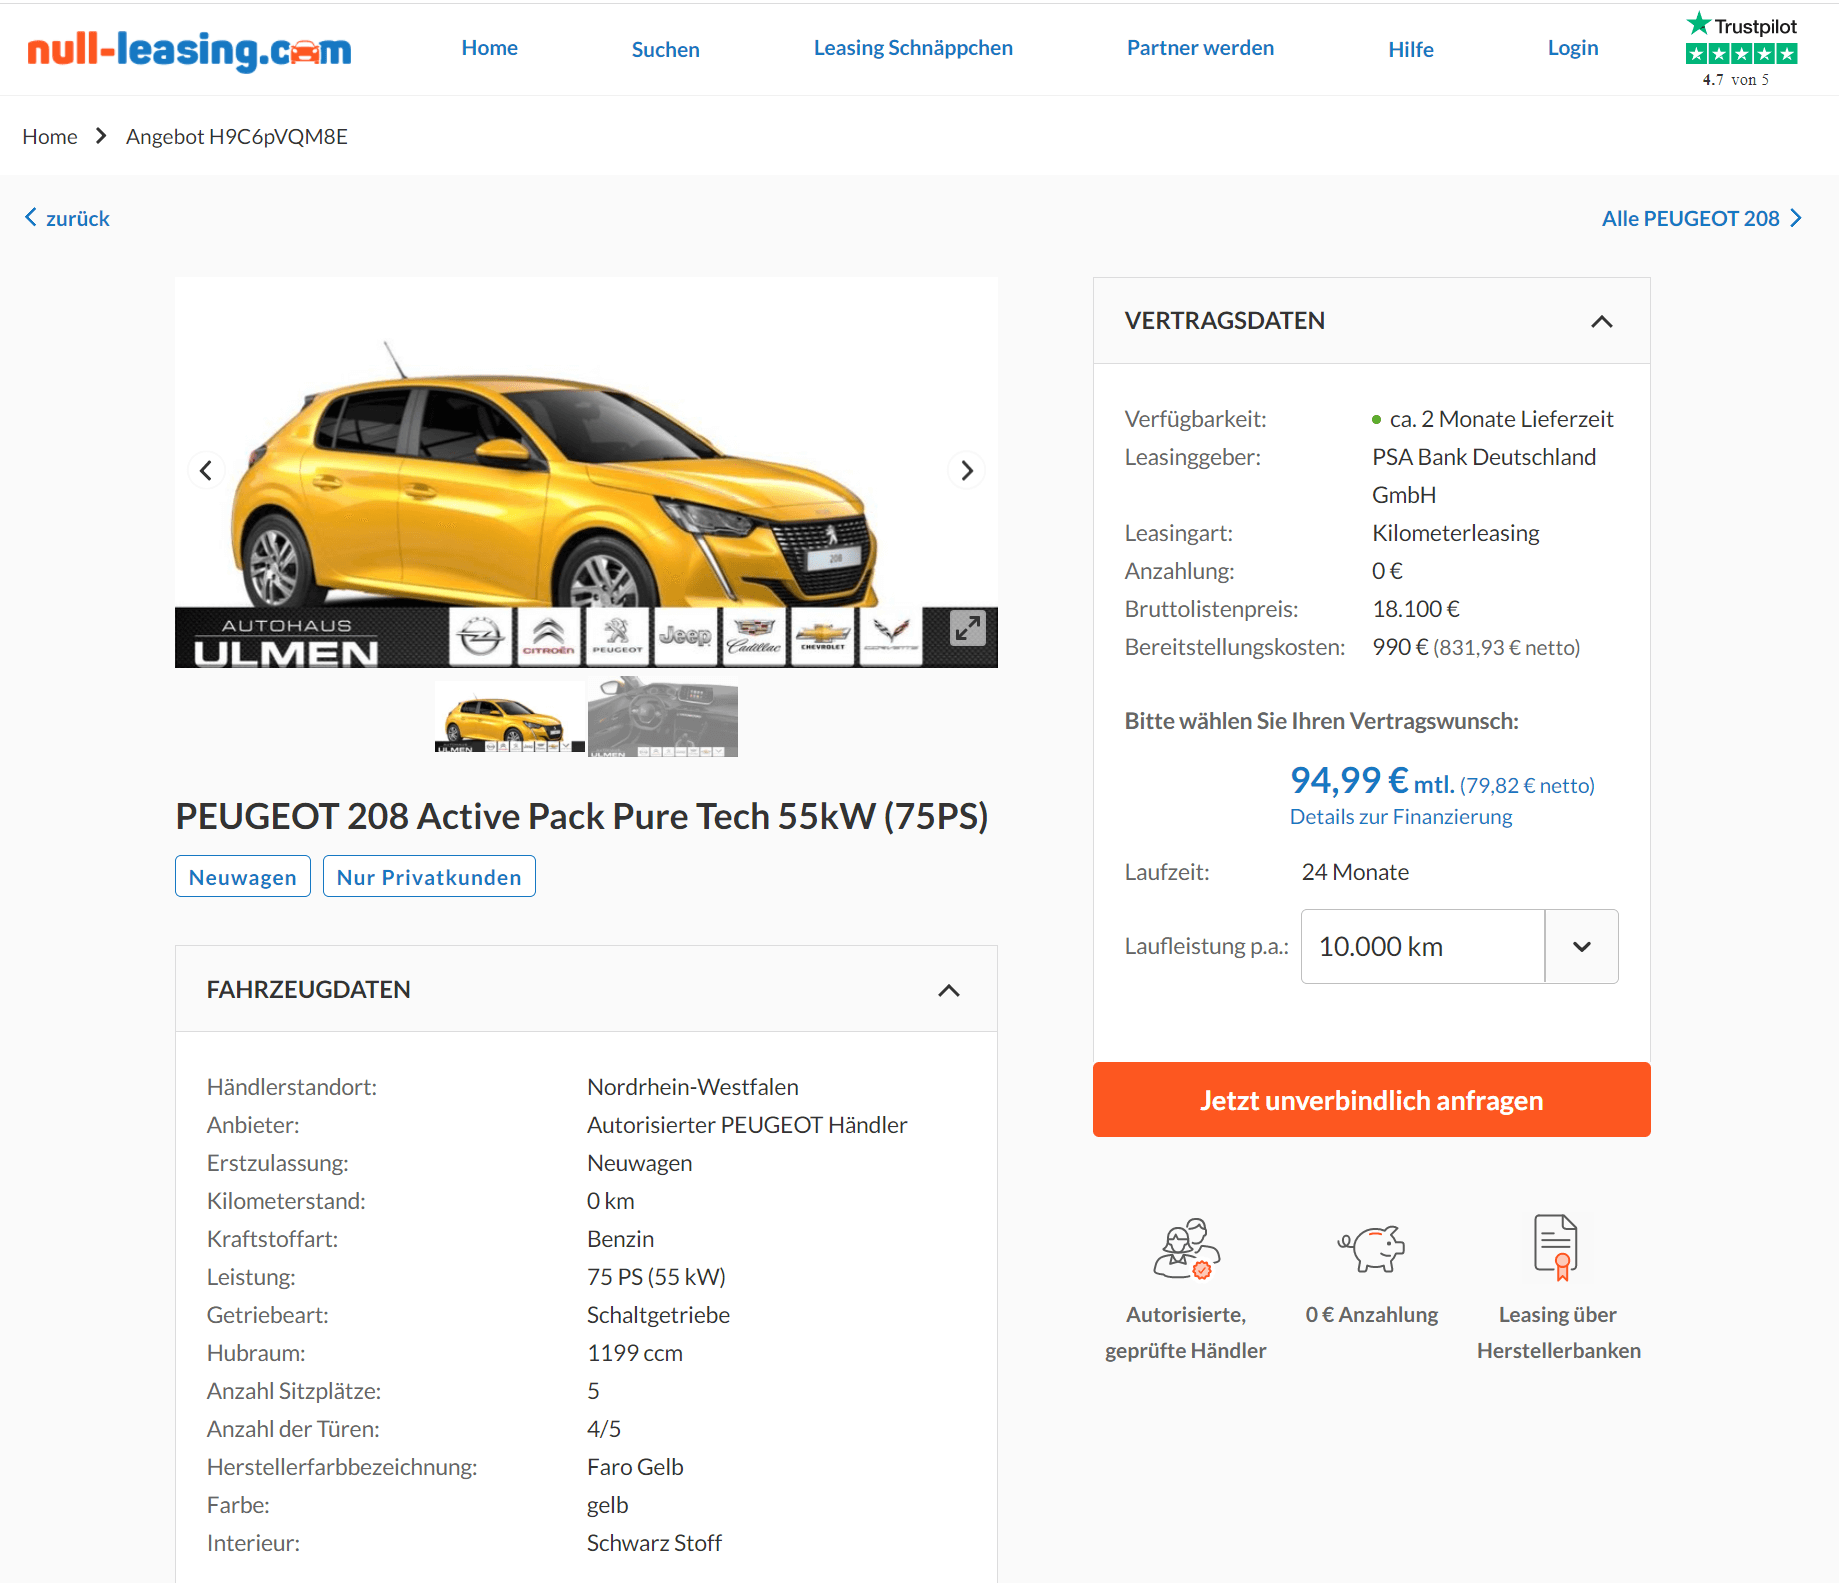
Task: Click the null-leasing.com logo
Action: [189, 50]
